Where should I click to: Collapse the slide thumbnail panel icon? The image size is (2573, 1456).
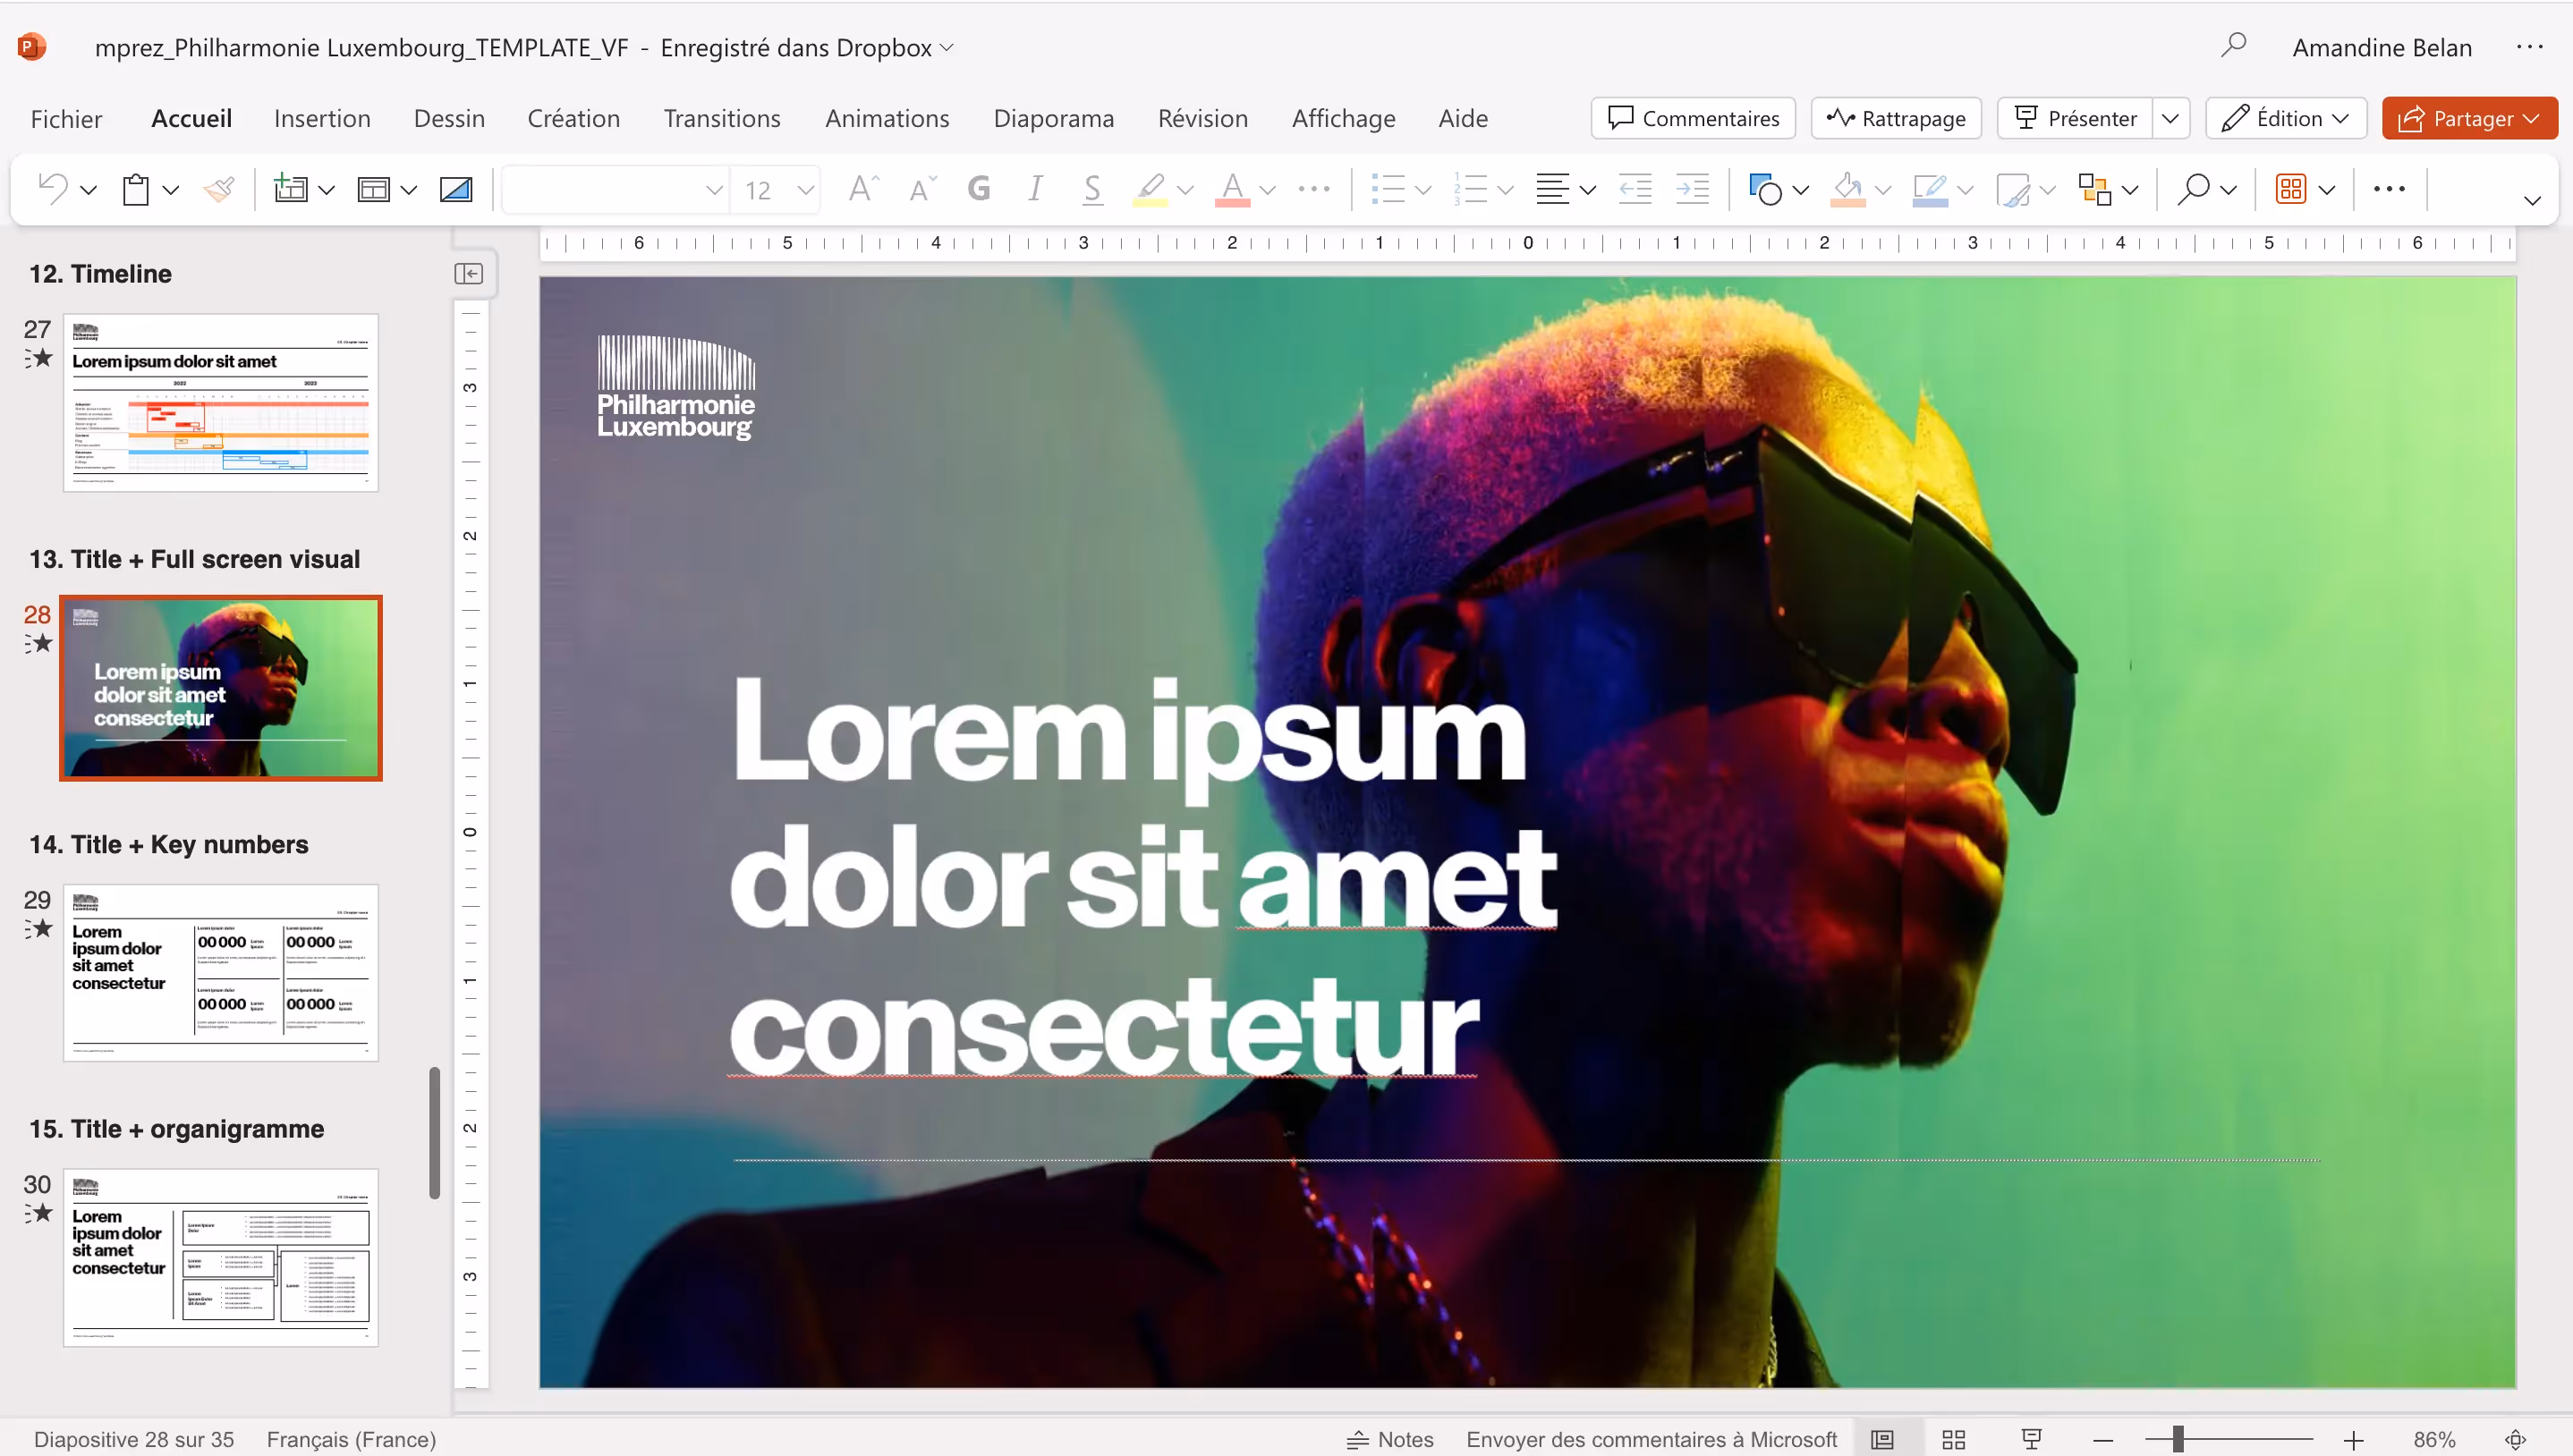pos(468,274)
